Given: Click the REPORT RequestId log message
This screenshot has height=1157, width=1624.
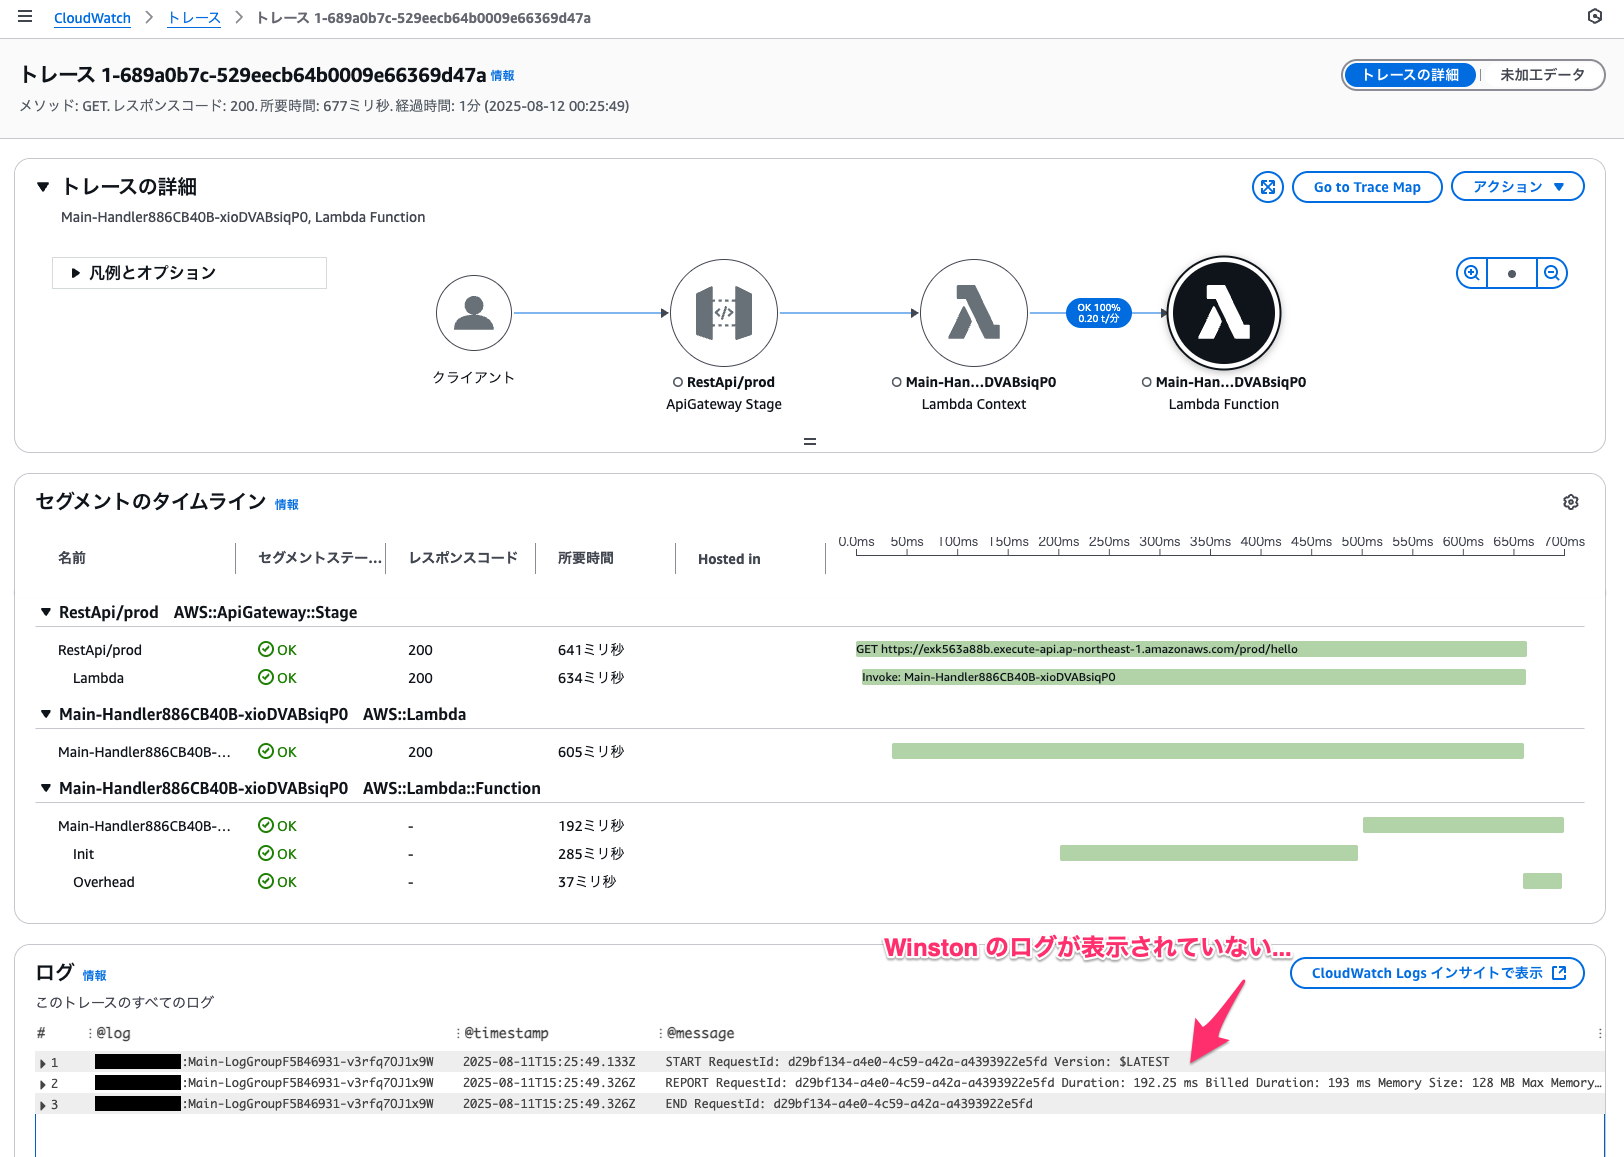Looking at the screenshot, I should point(1133,1083).
